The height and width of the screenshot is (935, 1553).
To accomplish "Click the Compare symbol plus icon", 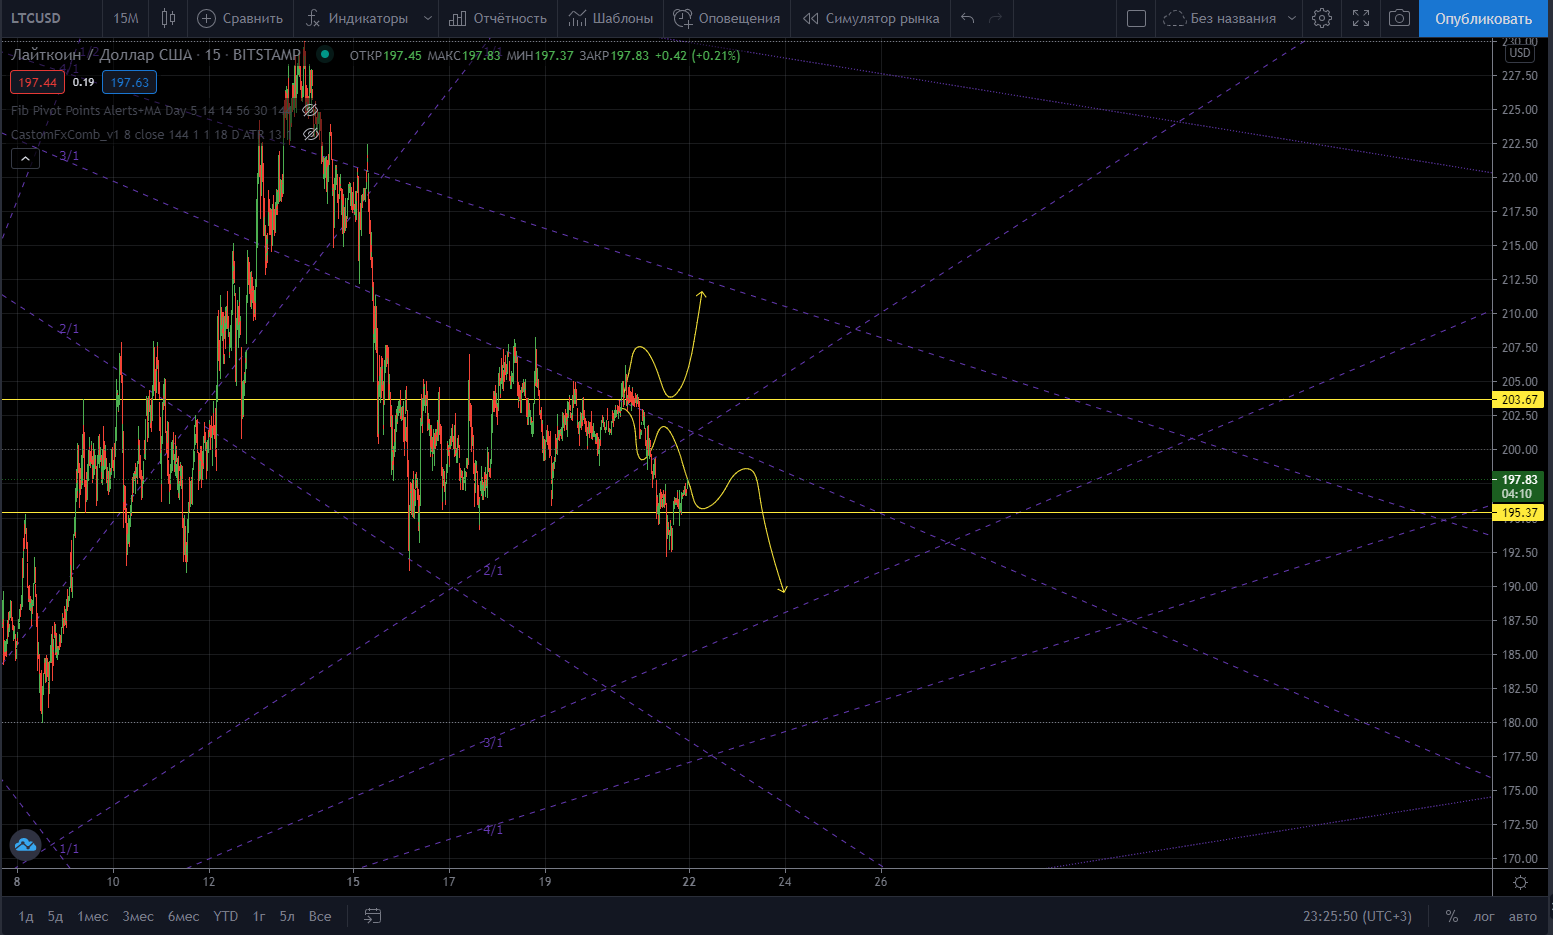I will point(206,18).
